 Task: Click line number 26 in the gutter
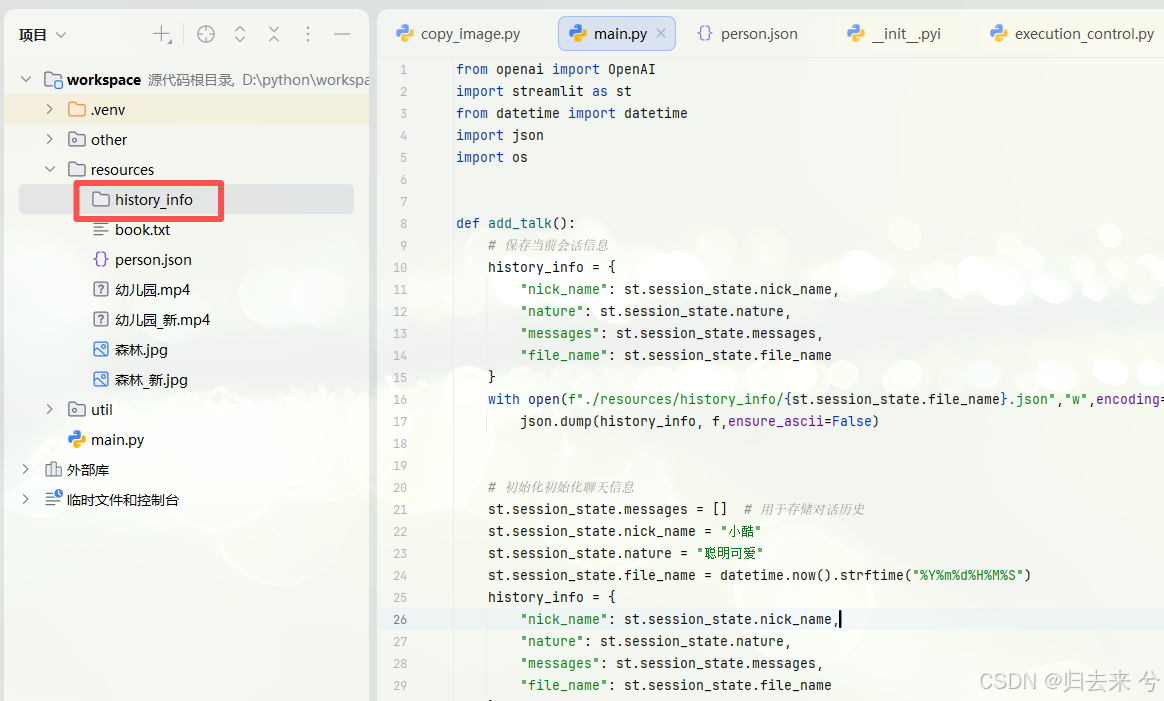coord(400,619)
